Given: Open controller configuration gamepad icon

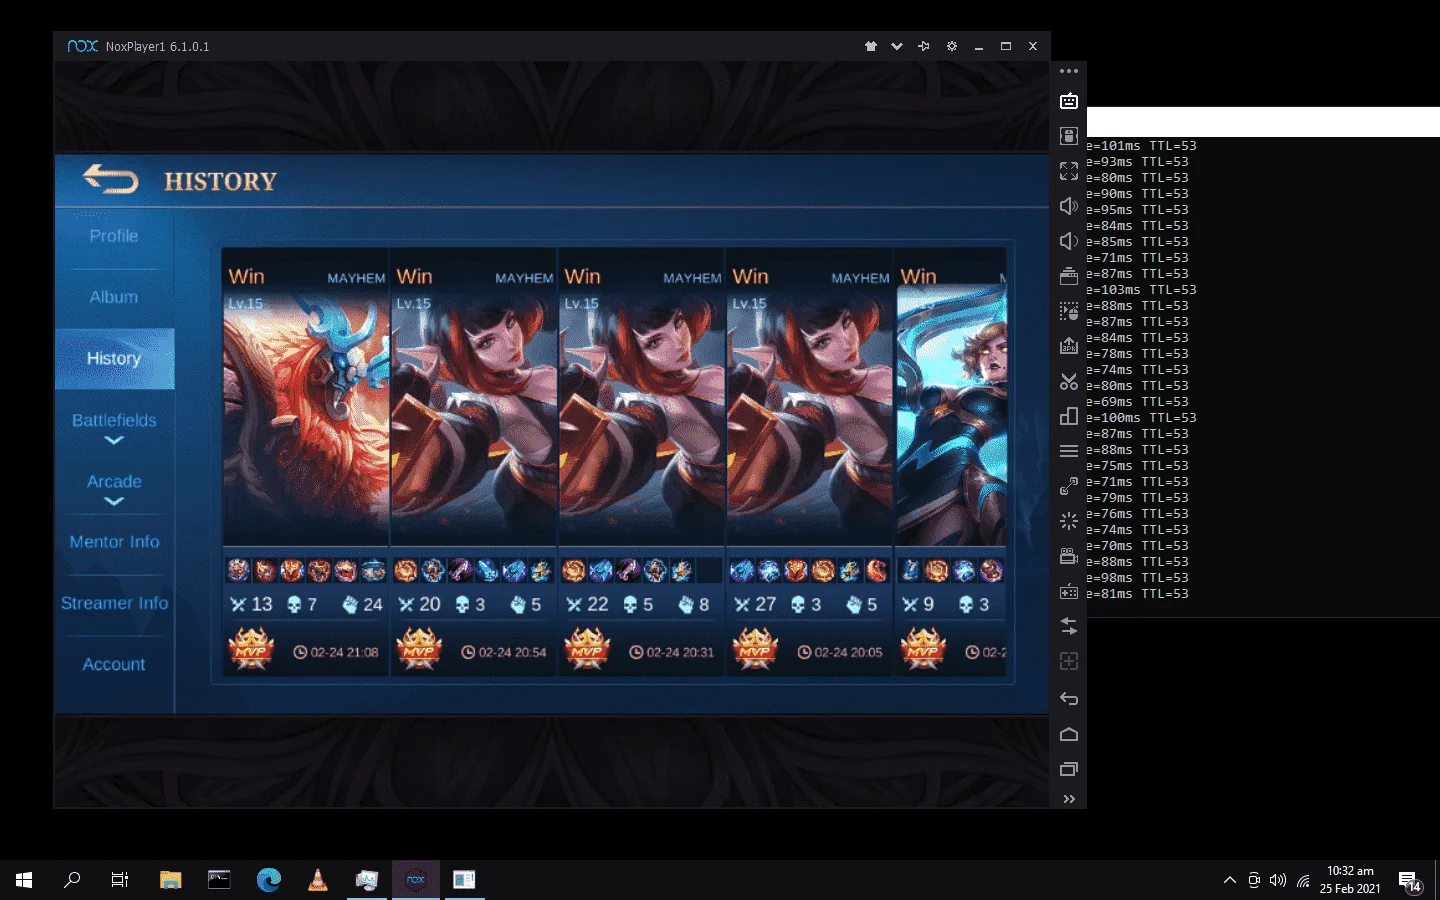Looking at the screenshot, I should click(1069, 591).
